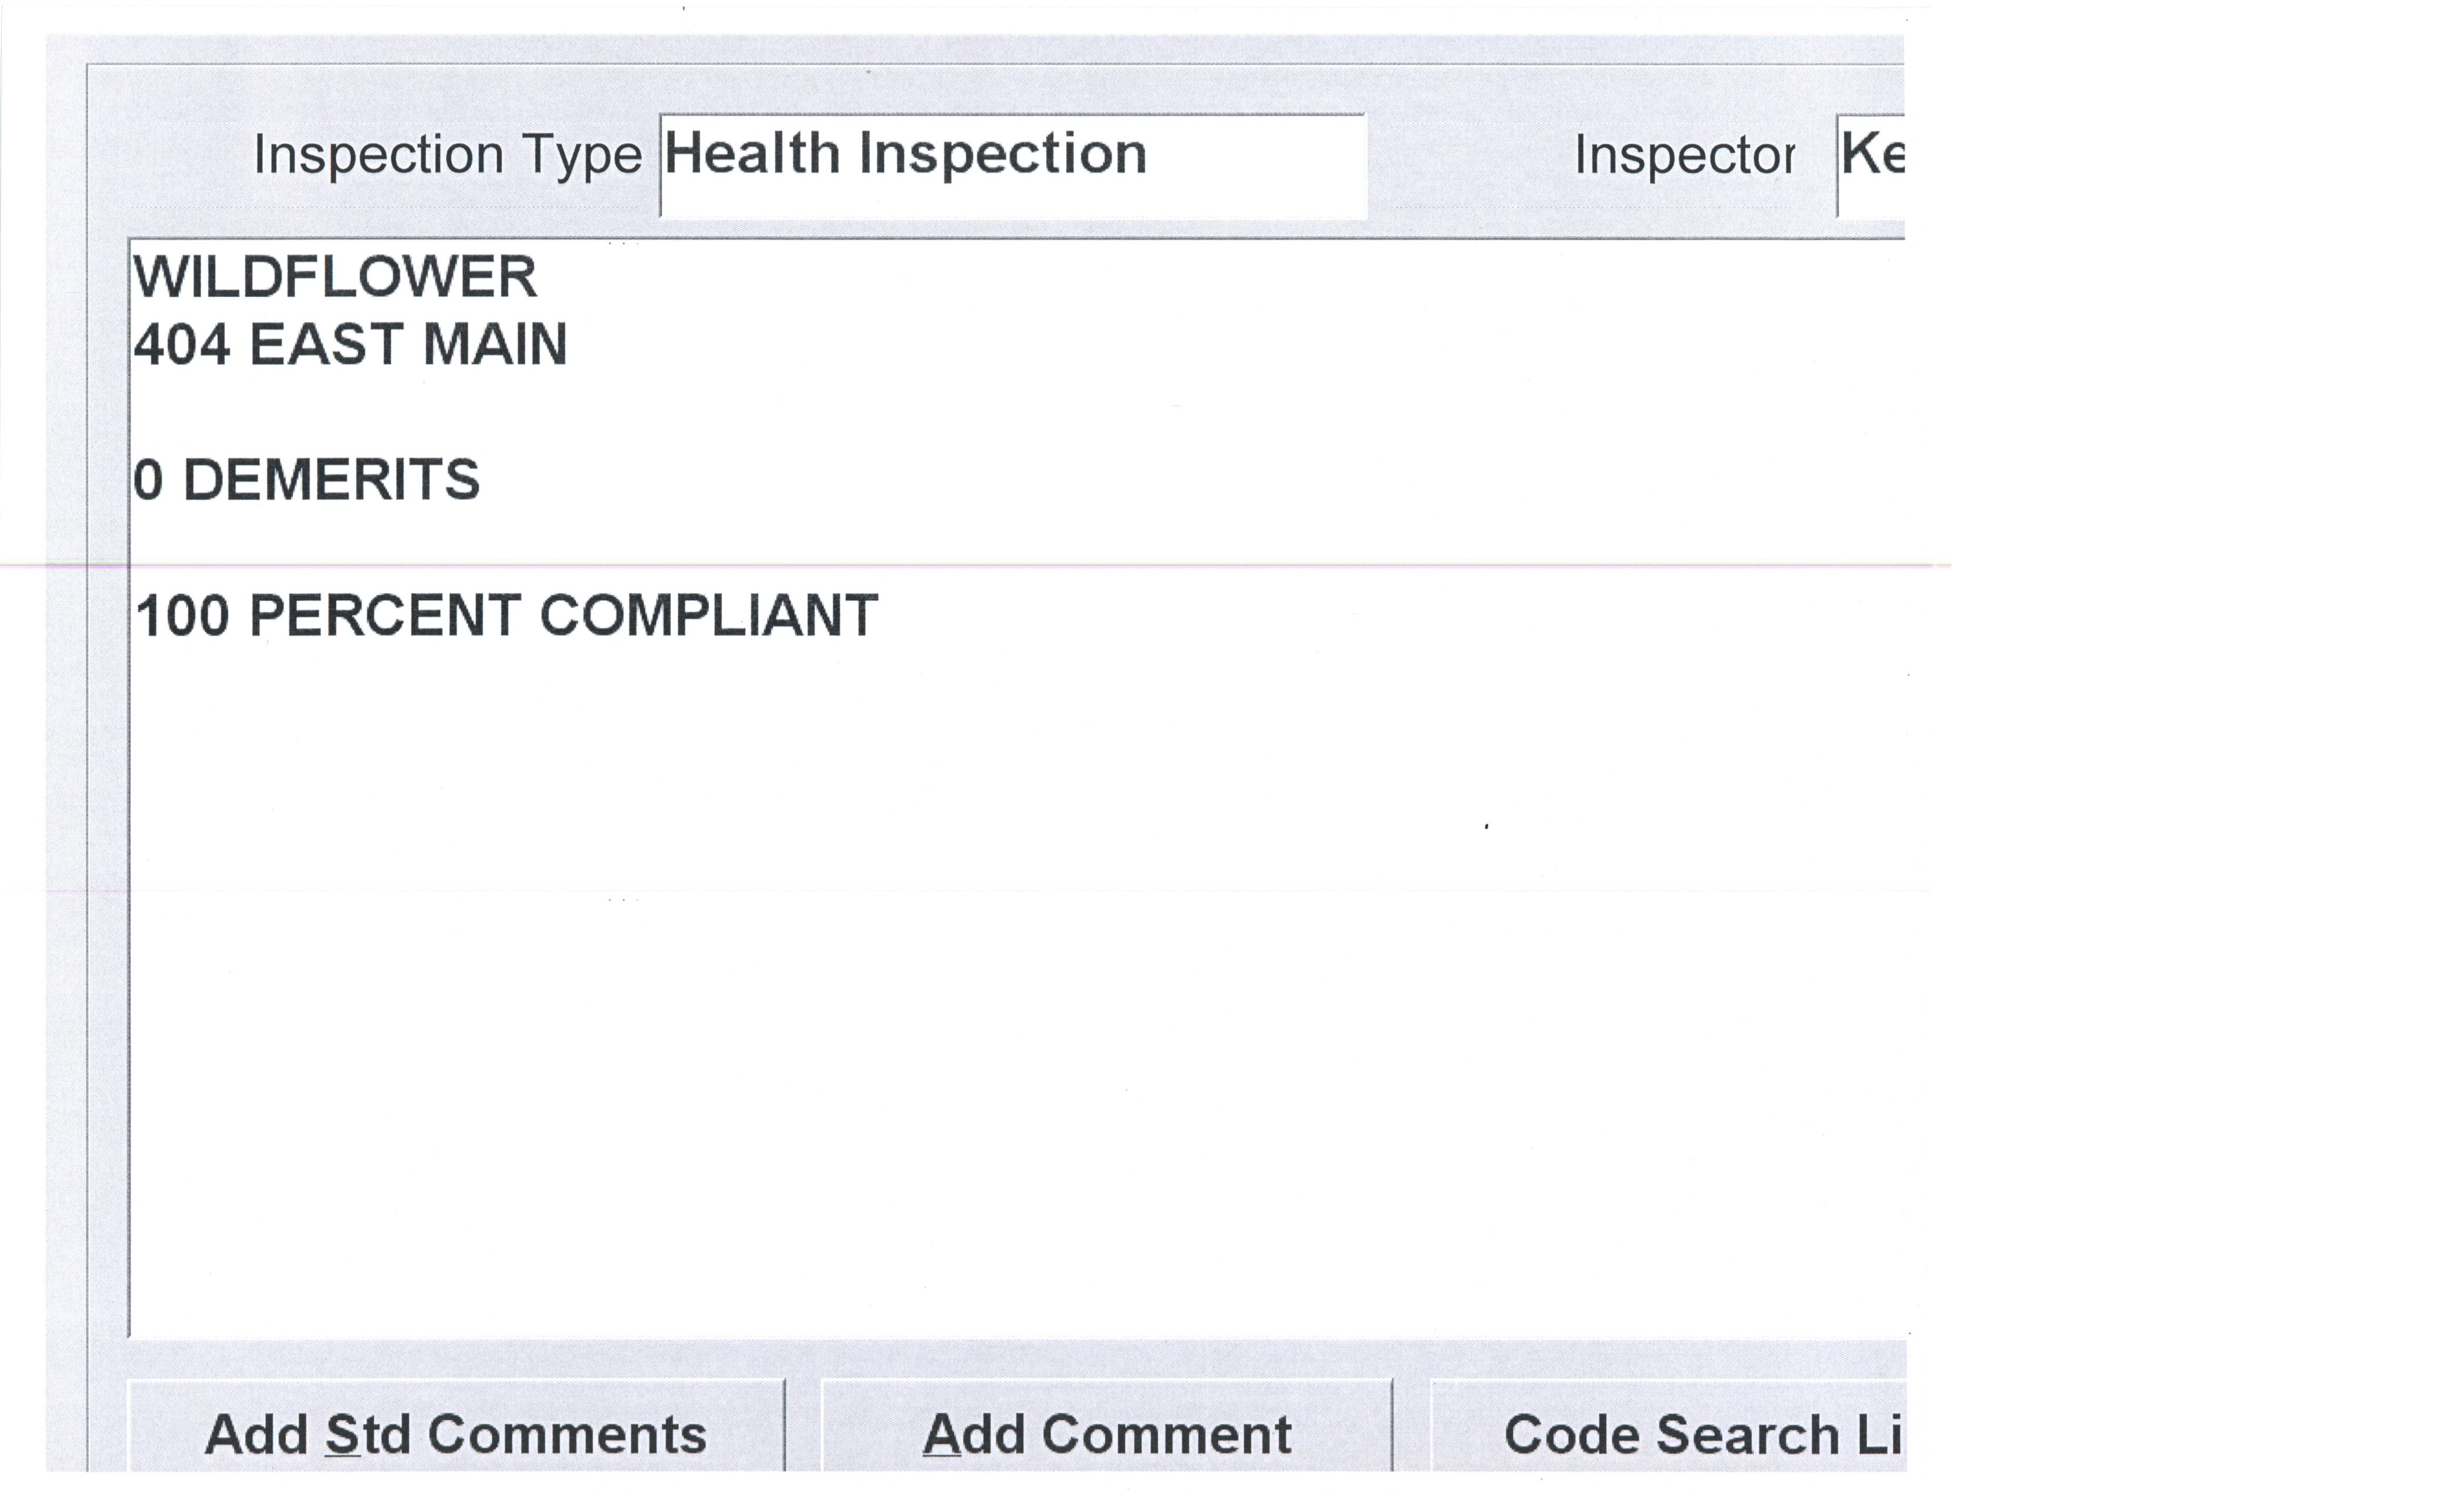Click the number 100 in the comments
Image resolution: width=2464 pixels, height=1496 pixels.
point(182,616)
